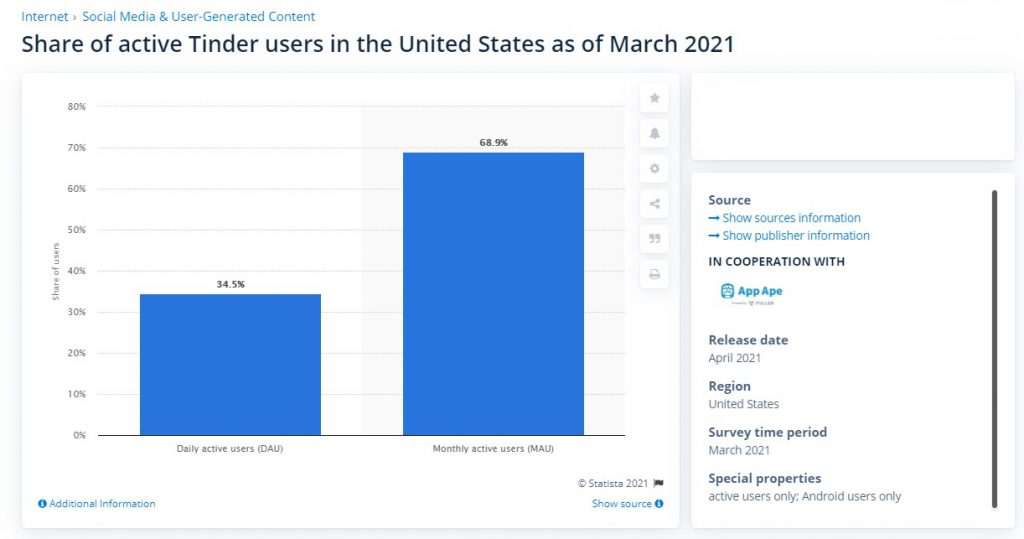The image size is (1024, 539).
Task: Click Show sources information link
Action: click(791, 218)
